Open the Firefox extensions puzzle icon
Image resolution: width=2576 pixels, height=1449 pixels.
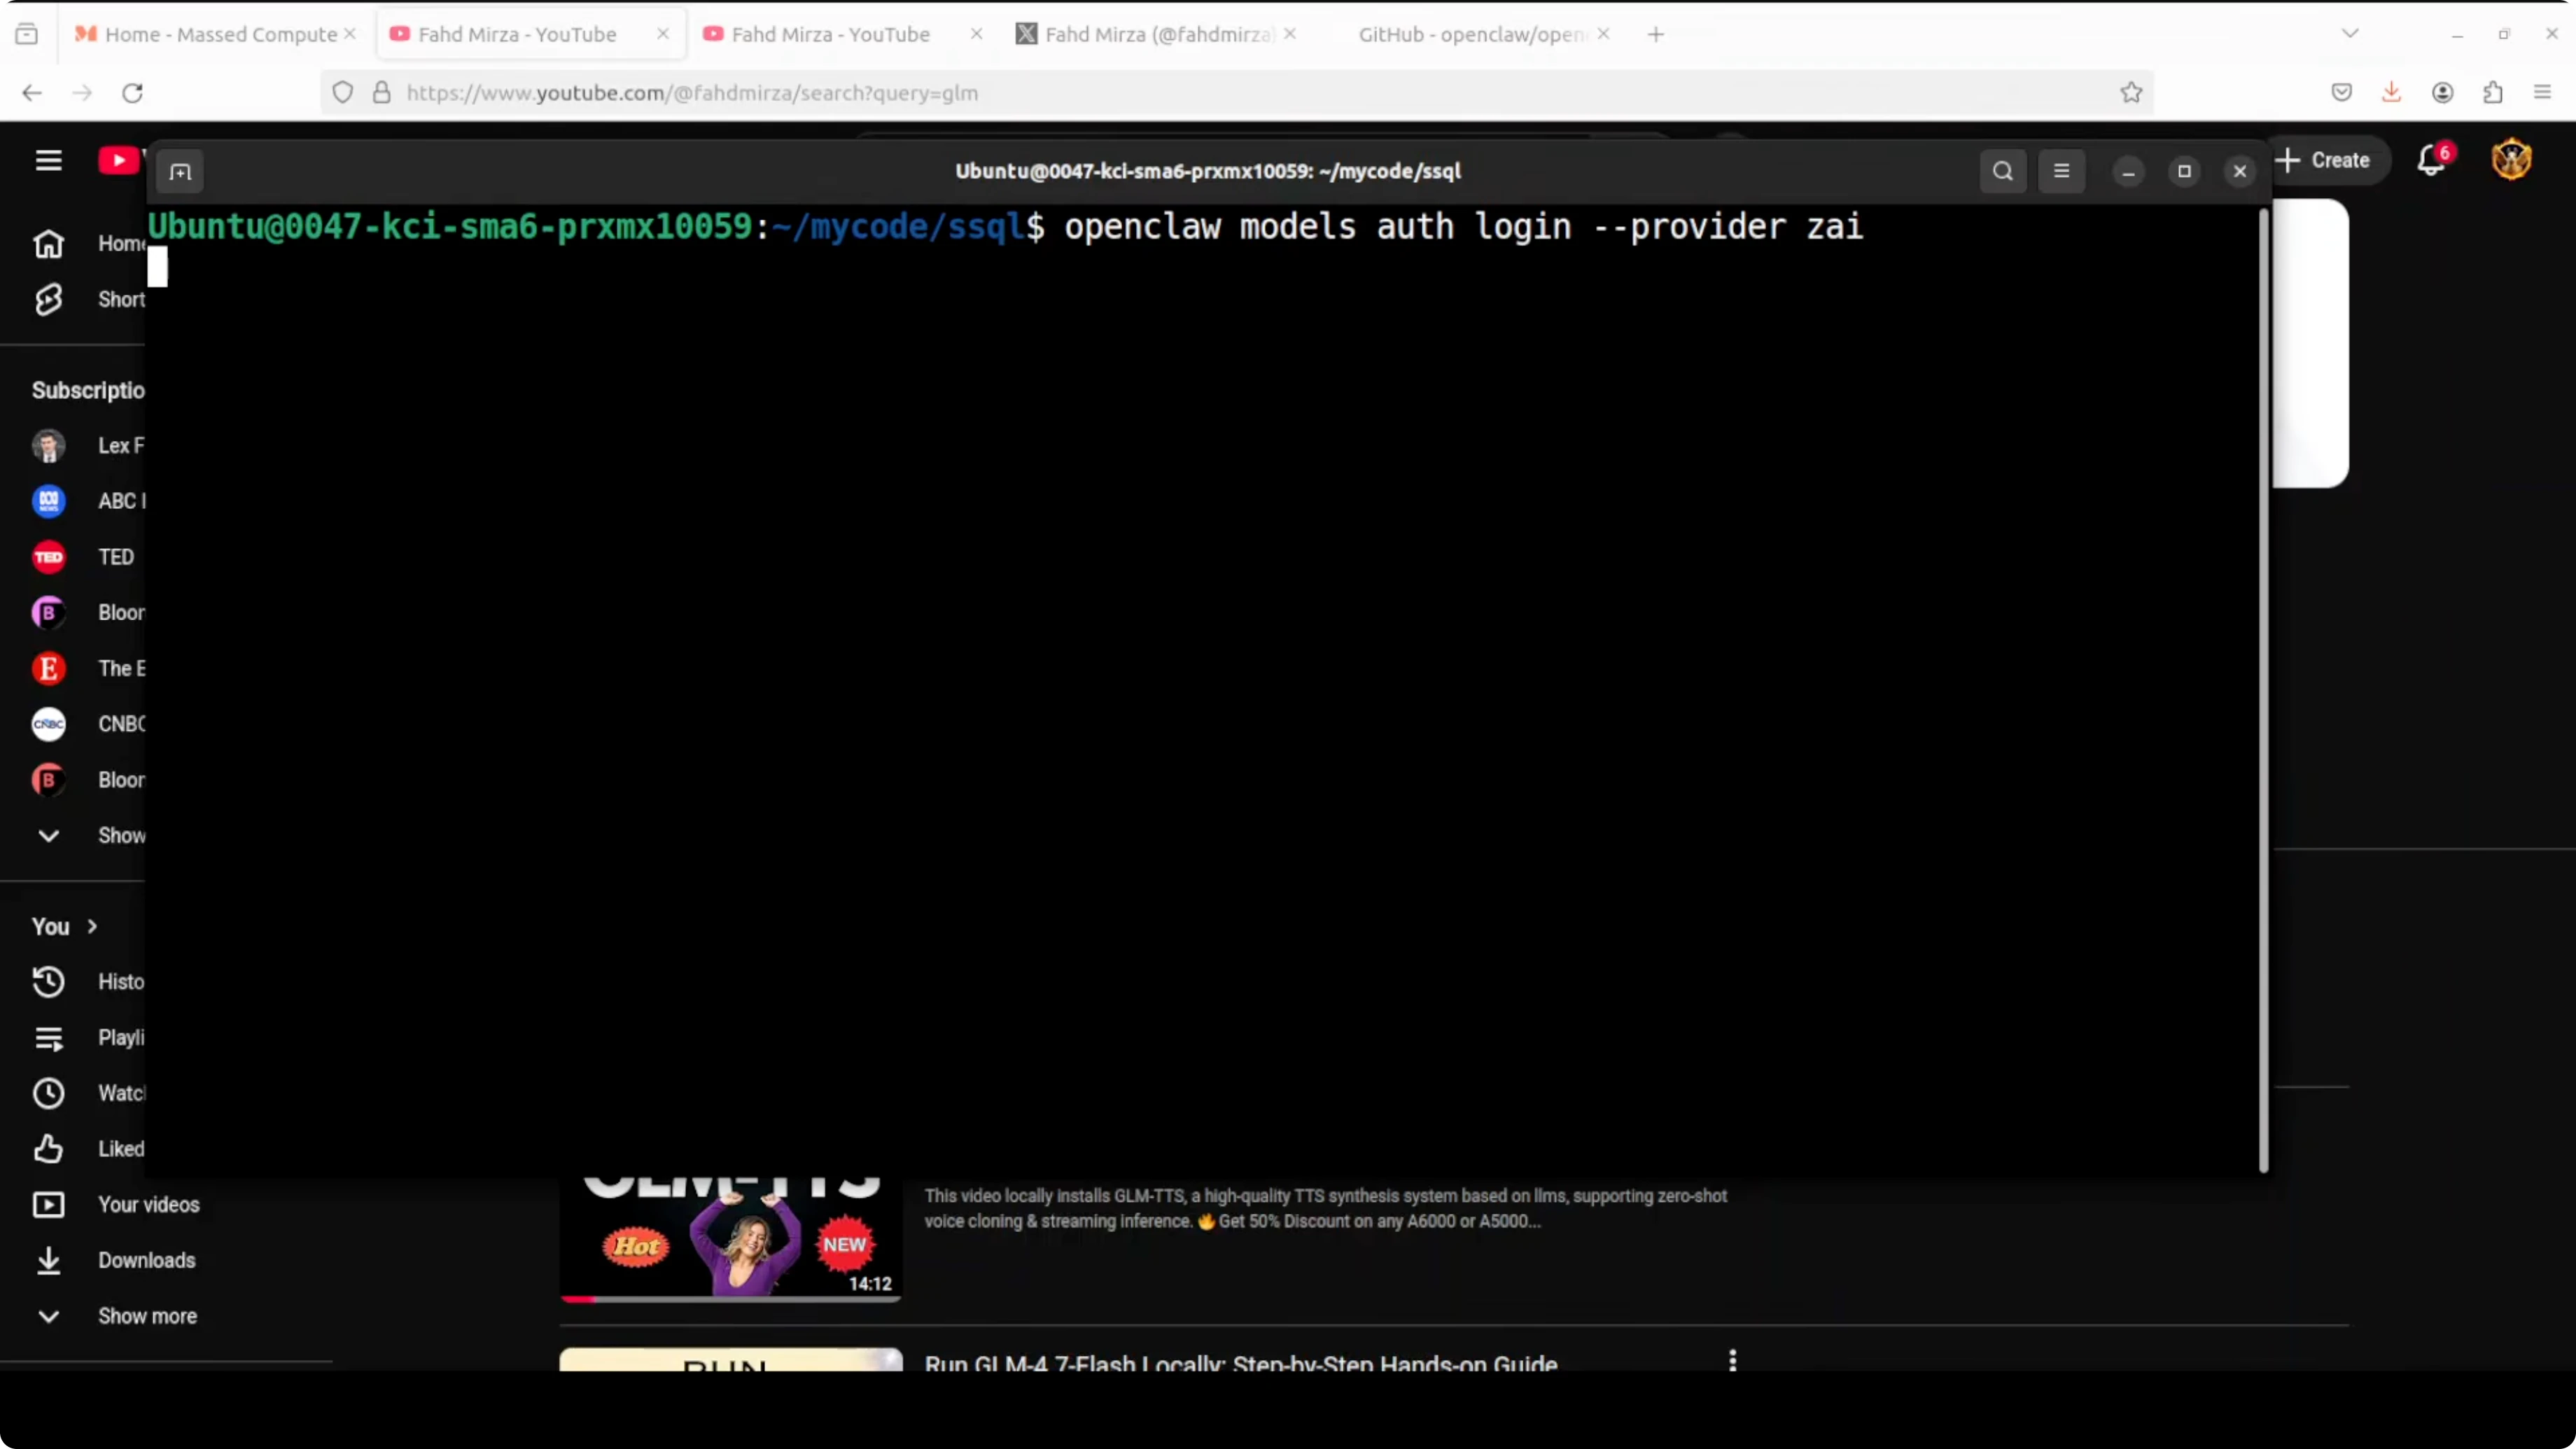point(2492,93)
